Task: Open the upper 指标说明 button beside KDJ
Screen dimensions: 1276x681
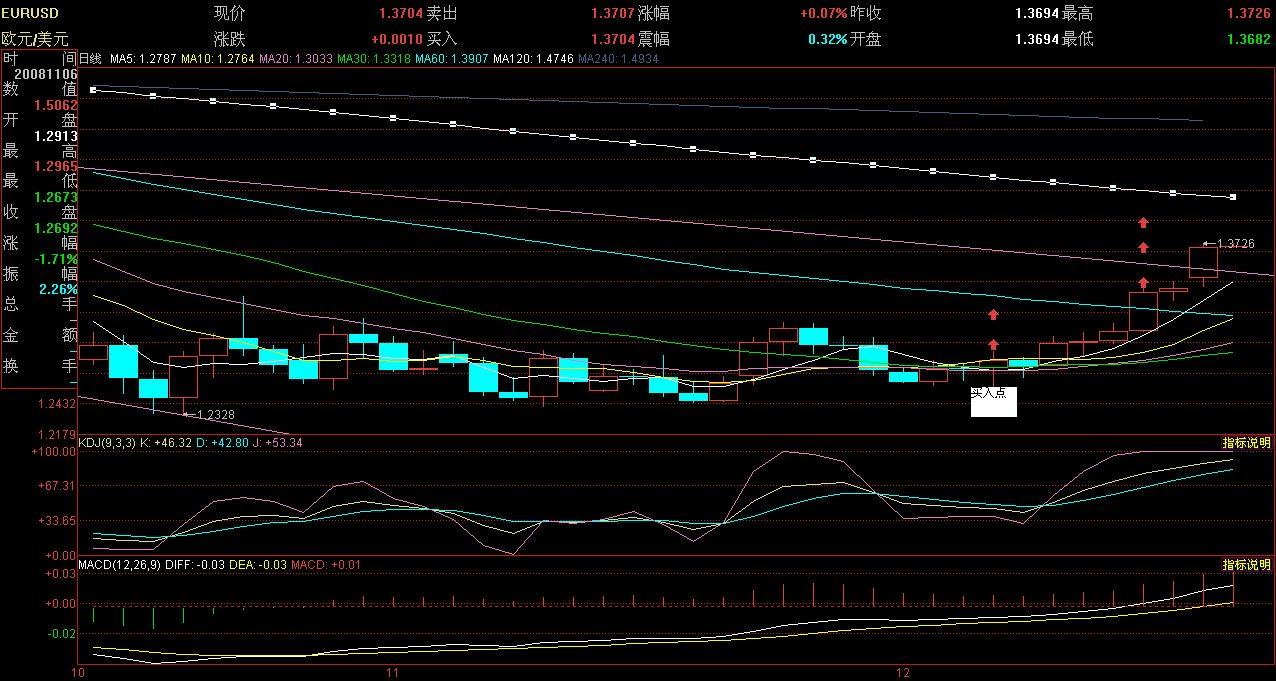Action: [x=1247, y=443]
